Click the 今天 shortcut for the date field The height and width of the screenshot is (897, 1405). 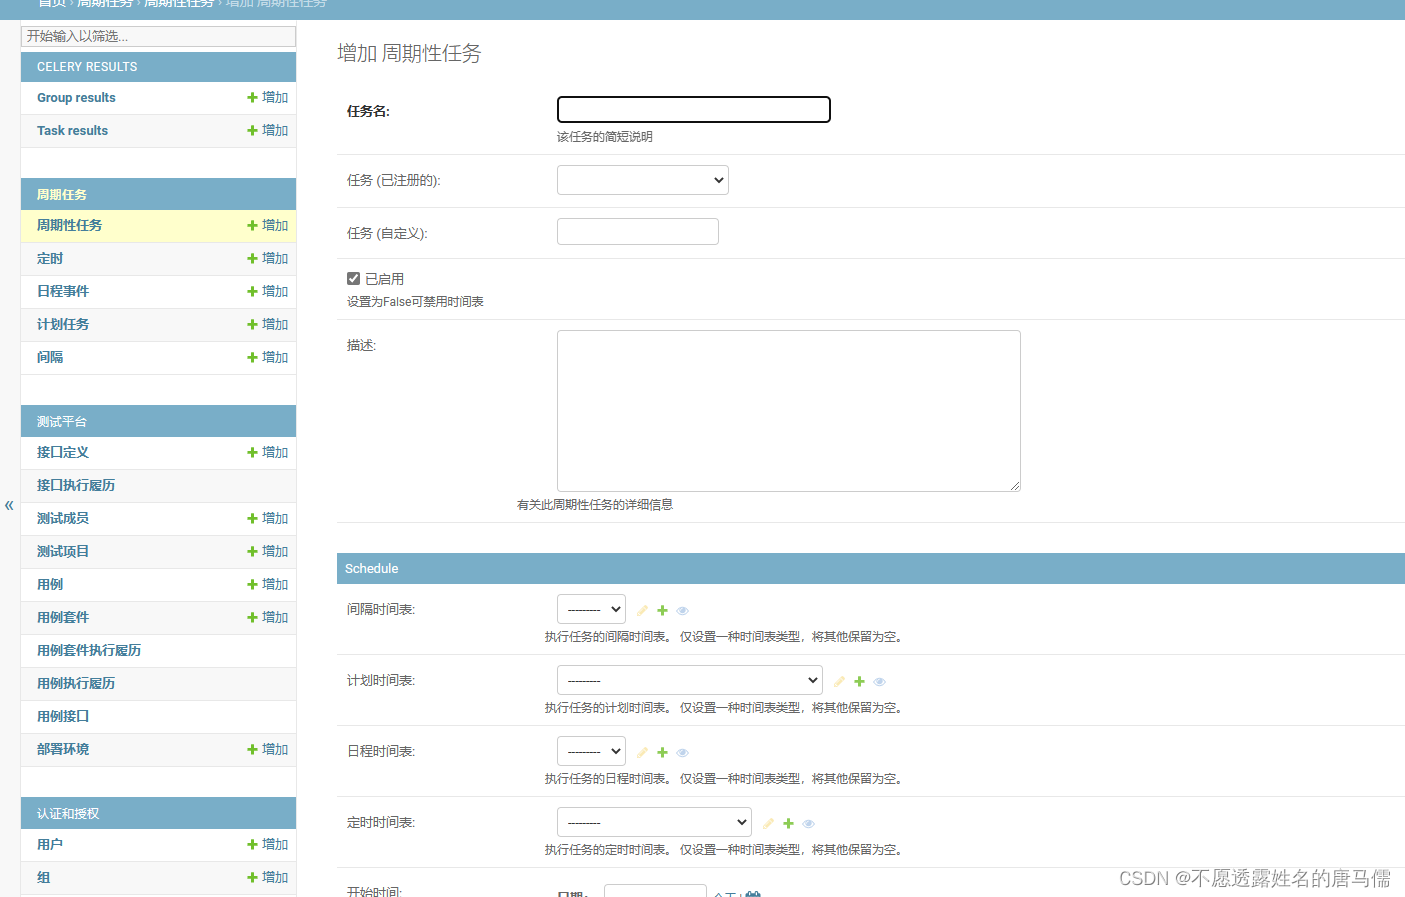pyautogui.click(x=723, y=894)
